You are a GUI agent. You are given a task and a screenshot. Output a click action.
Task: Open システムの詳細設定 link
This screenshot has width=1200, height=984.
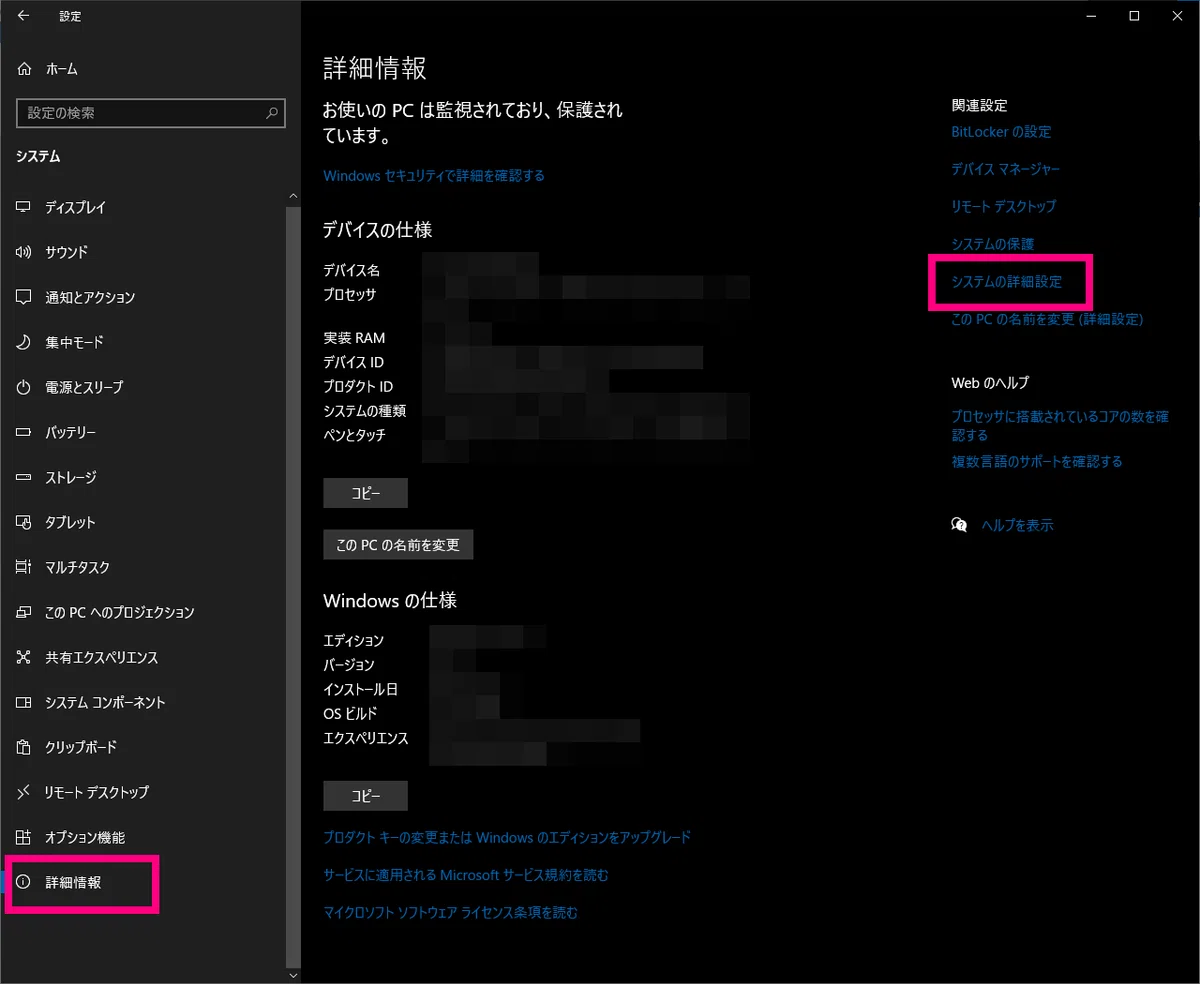pyautogui.click(x=1007, y=282)
